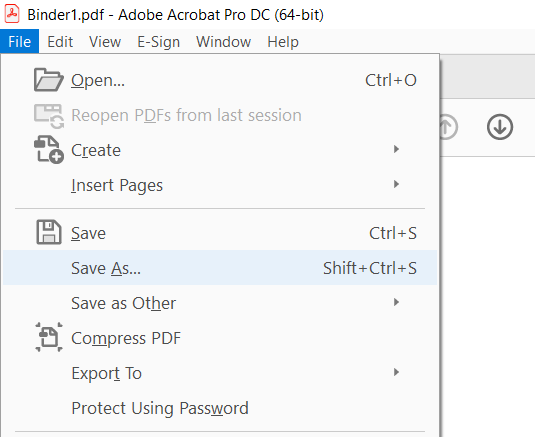The height and width of the screenshot is (437, 535).
Task: Open the Window menu
Action: click(x=223, y=42)
